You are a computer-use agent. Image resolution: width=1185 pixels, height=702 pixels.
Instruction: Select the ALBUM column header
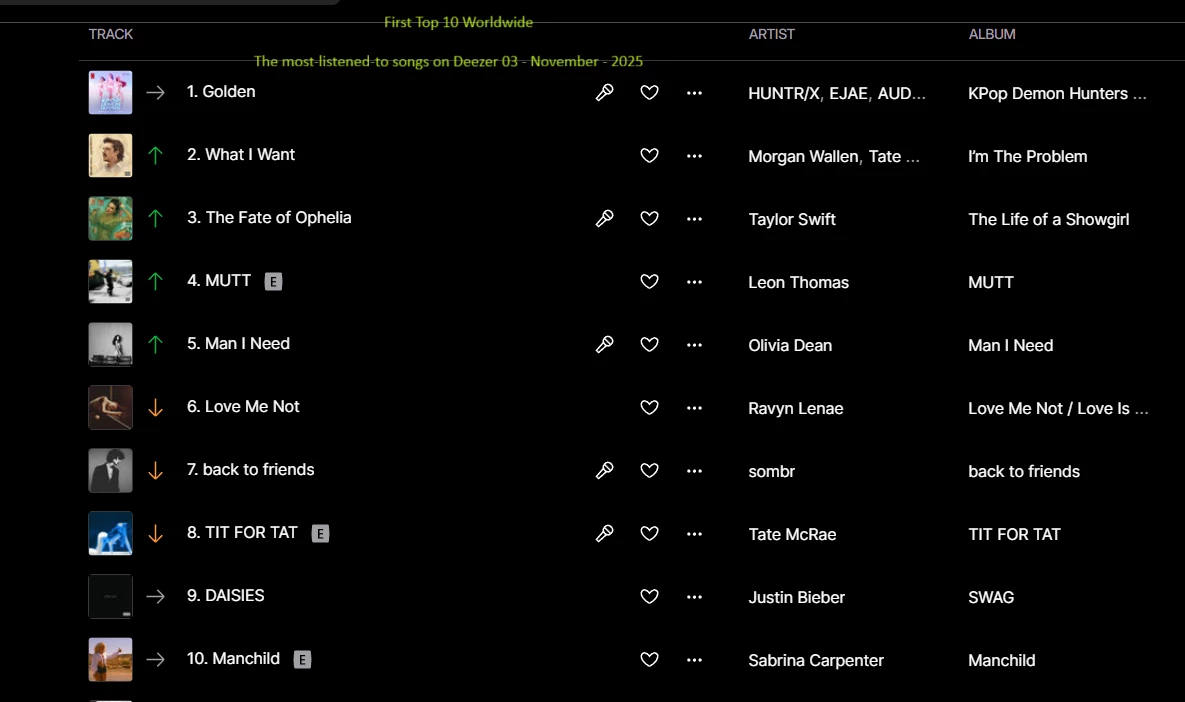coord(992,34)
